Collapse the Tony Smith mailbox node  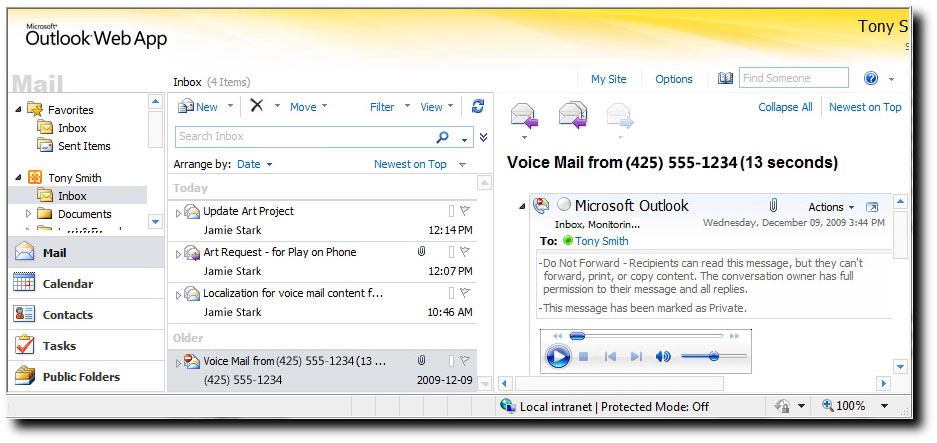coord(19,178)
